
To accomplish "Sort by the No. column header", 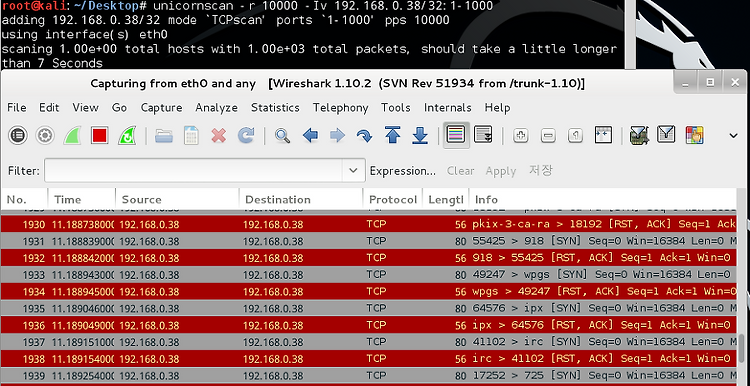I will point(24,199).
